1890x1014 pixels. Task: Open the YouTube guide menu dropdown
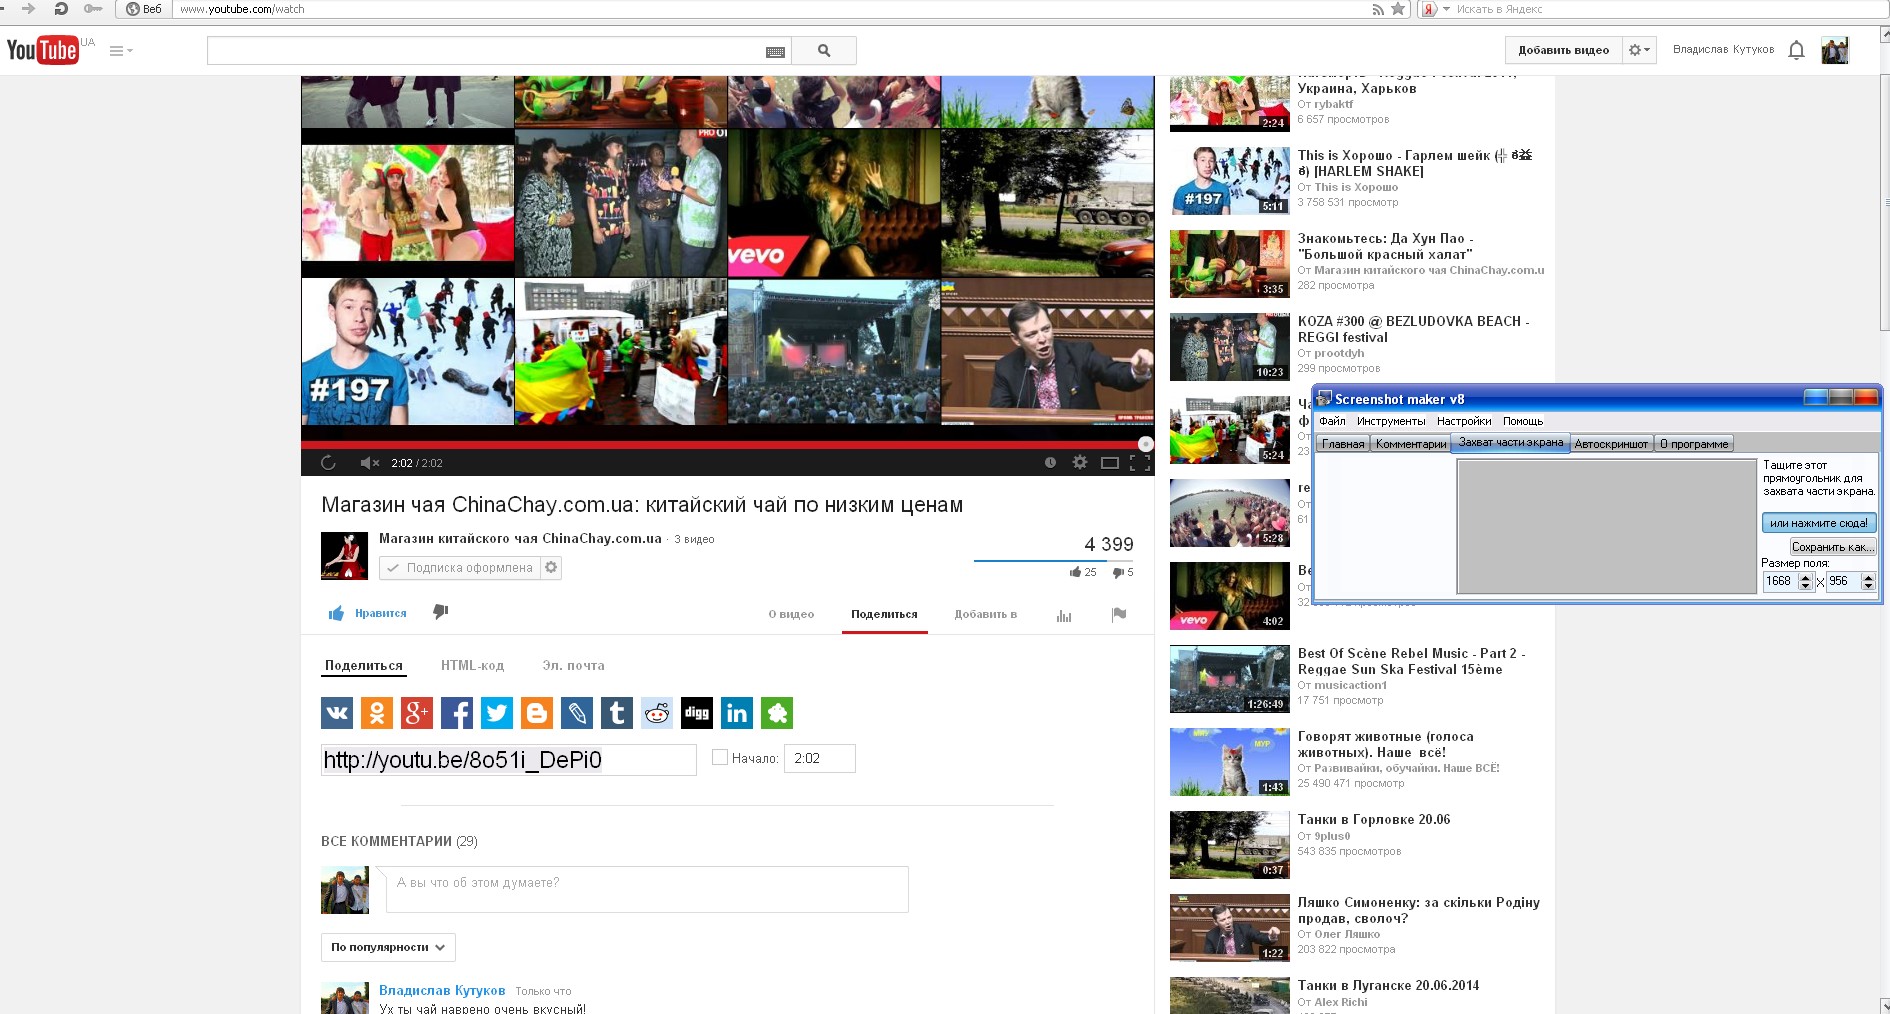coord(121,51)
